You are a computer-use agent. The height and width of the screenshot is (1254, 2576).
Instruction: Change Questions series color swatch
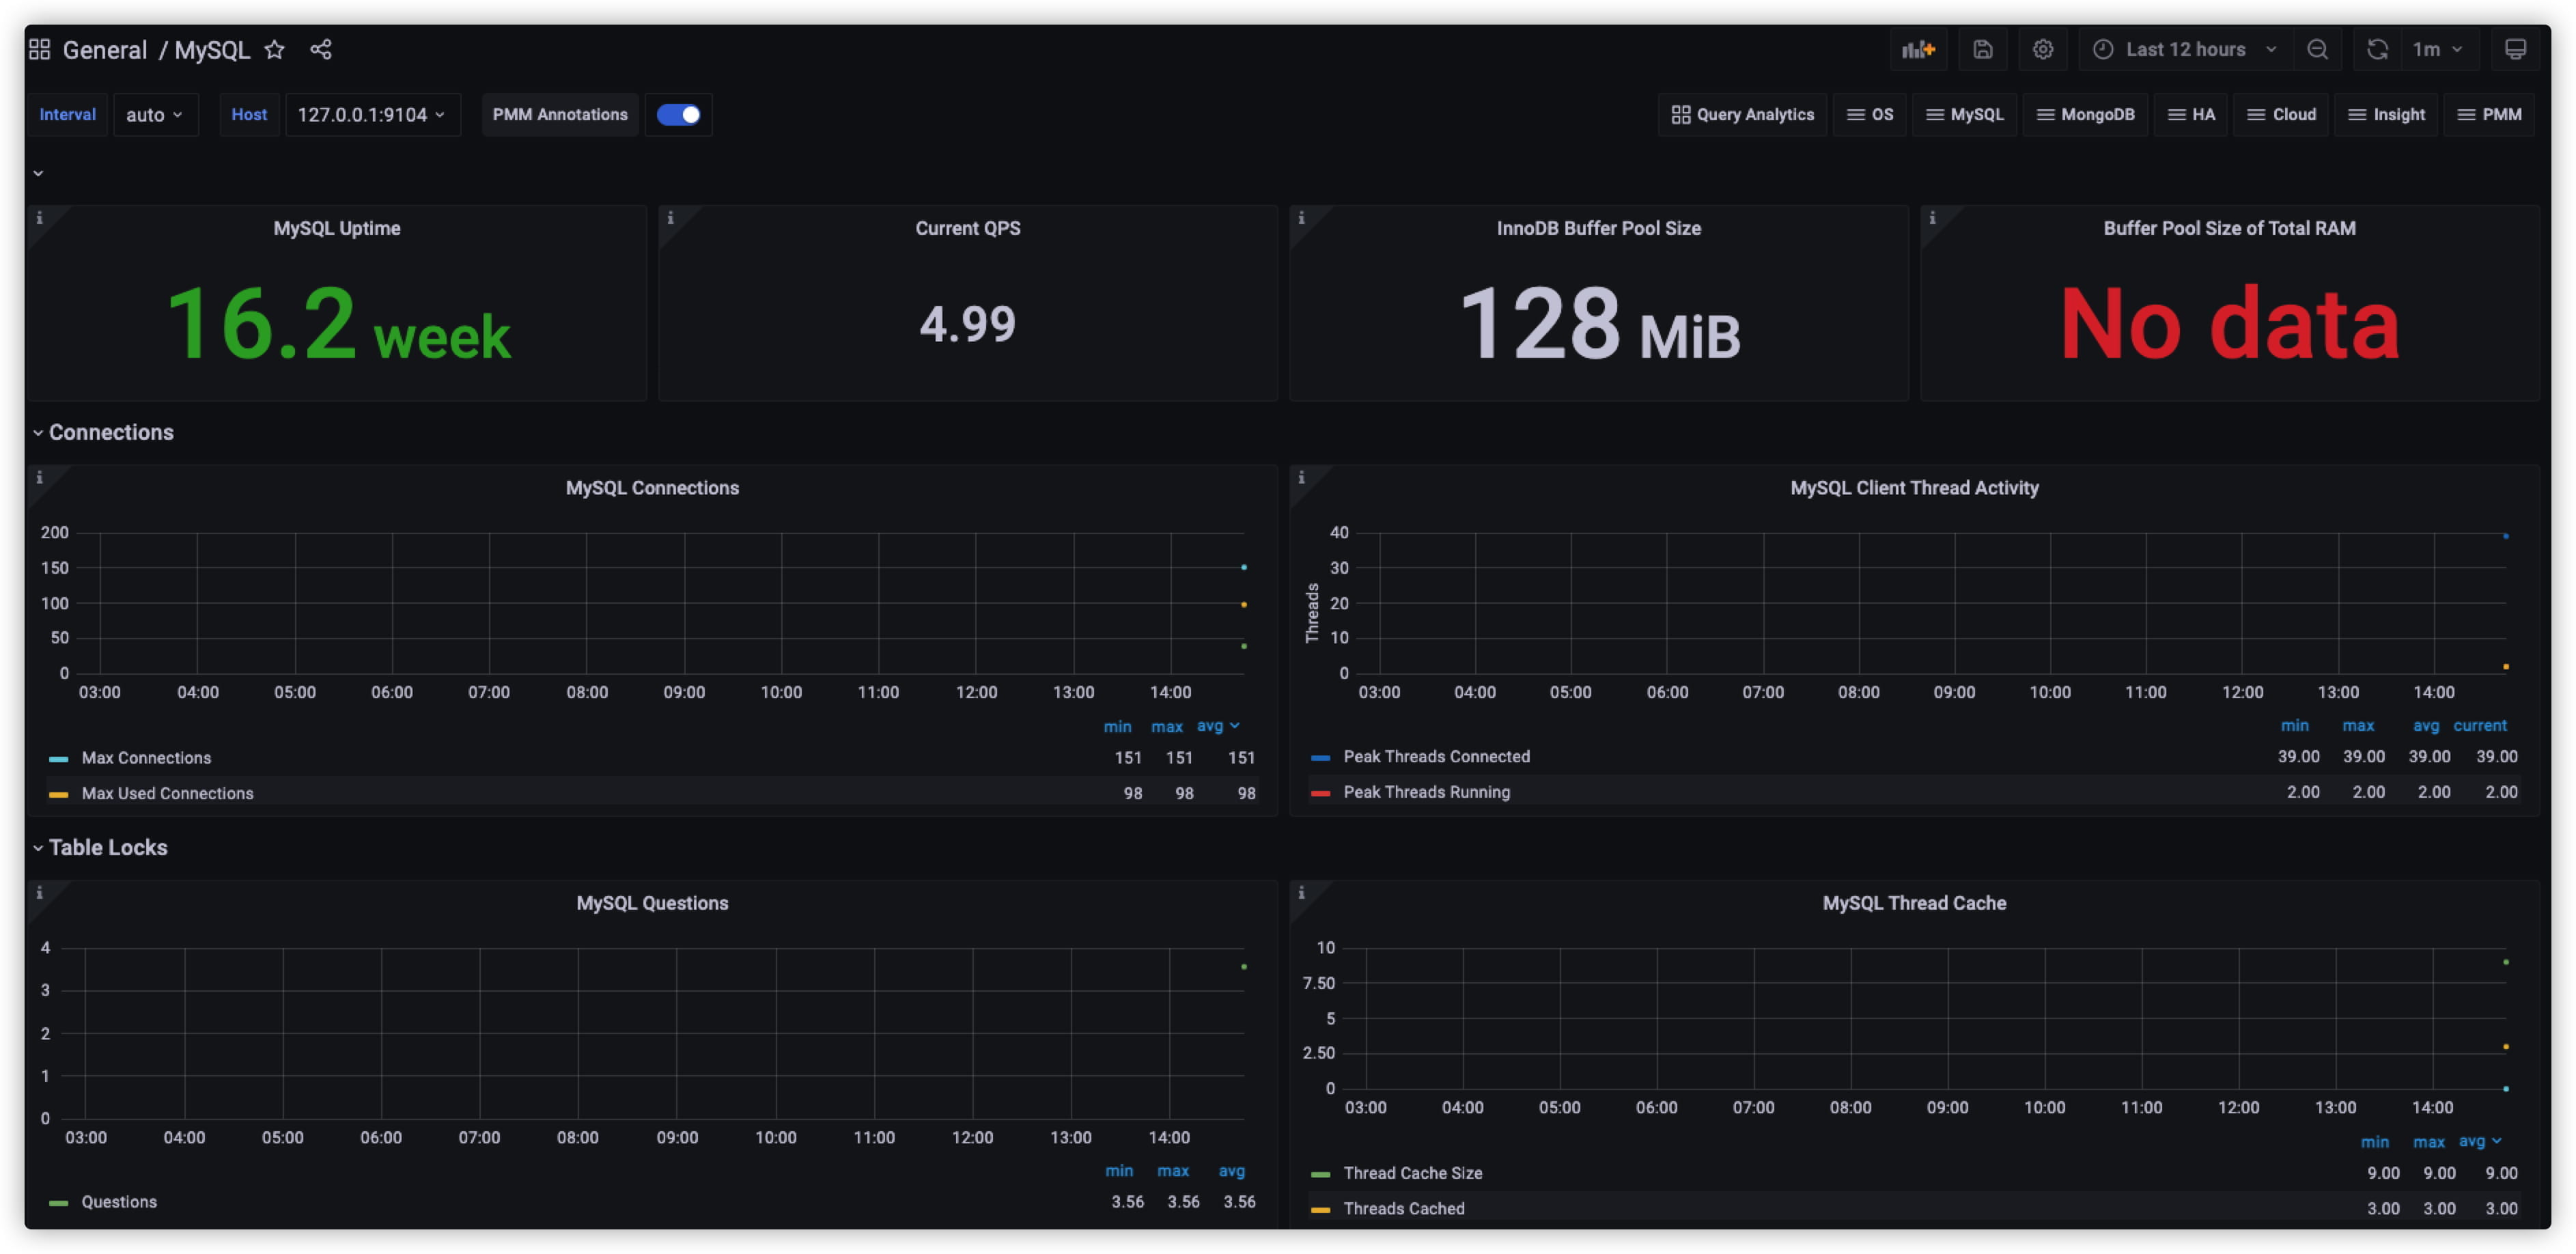point(58,1203)
